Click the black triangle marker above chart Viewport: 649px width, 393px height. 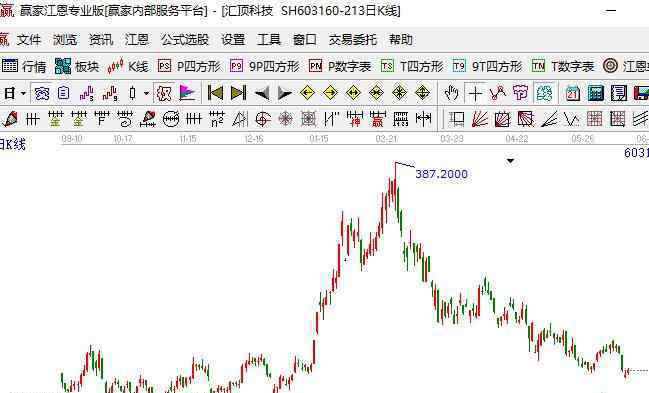[x=510, y=161]
